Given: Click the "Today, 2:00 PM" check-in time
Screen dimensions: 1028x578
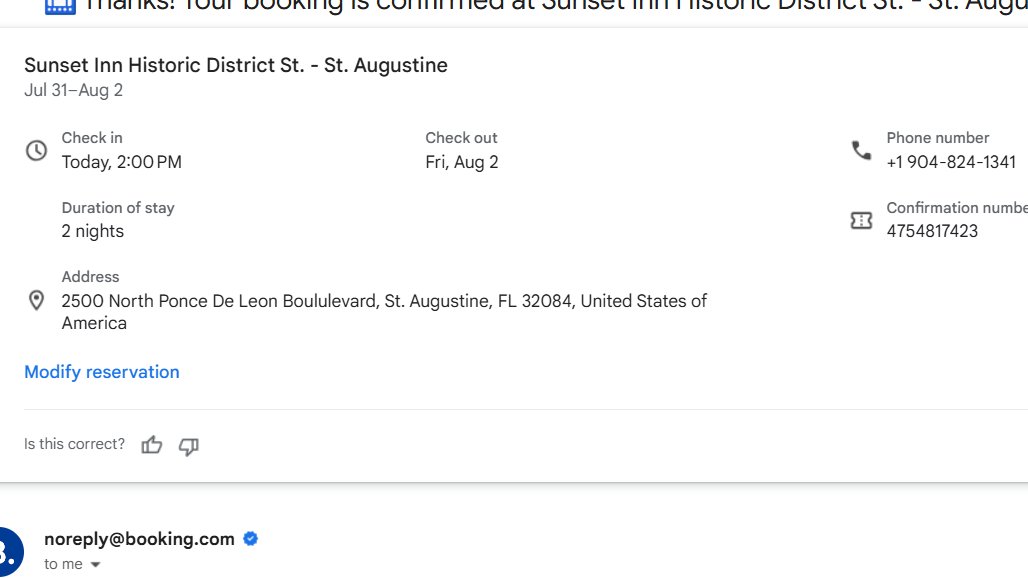Looking at the screenshot, I should [122, 162].
